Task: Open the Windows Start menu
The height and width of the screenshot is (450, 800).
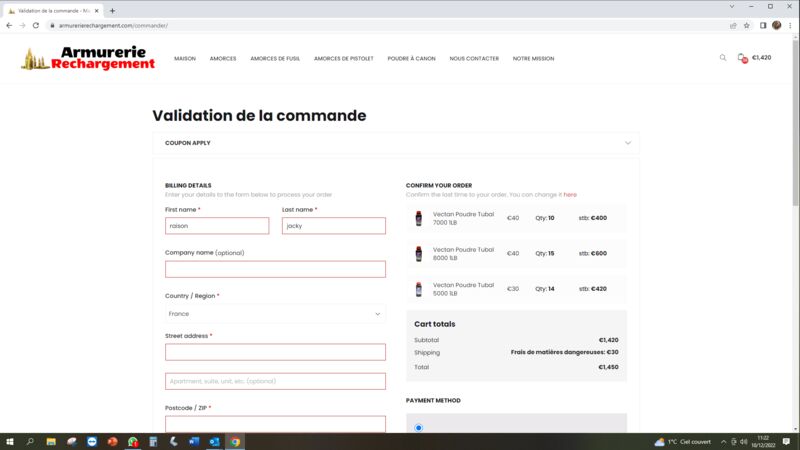Action: [10, 442]
